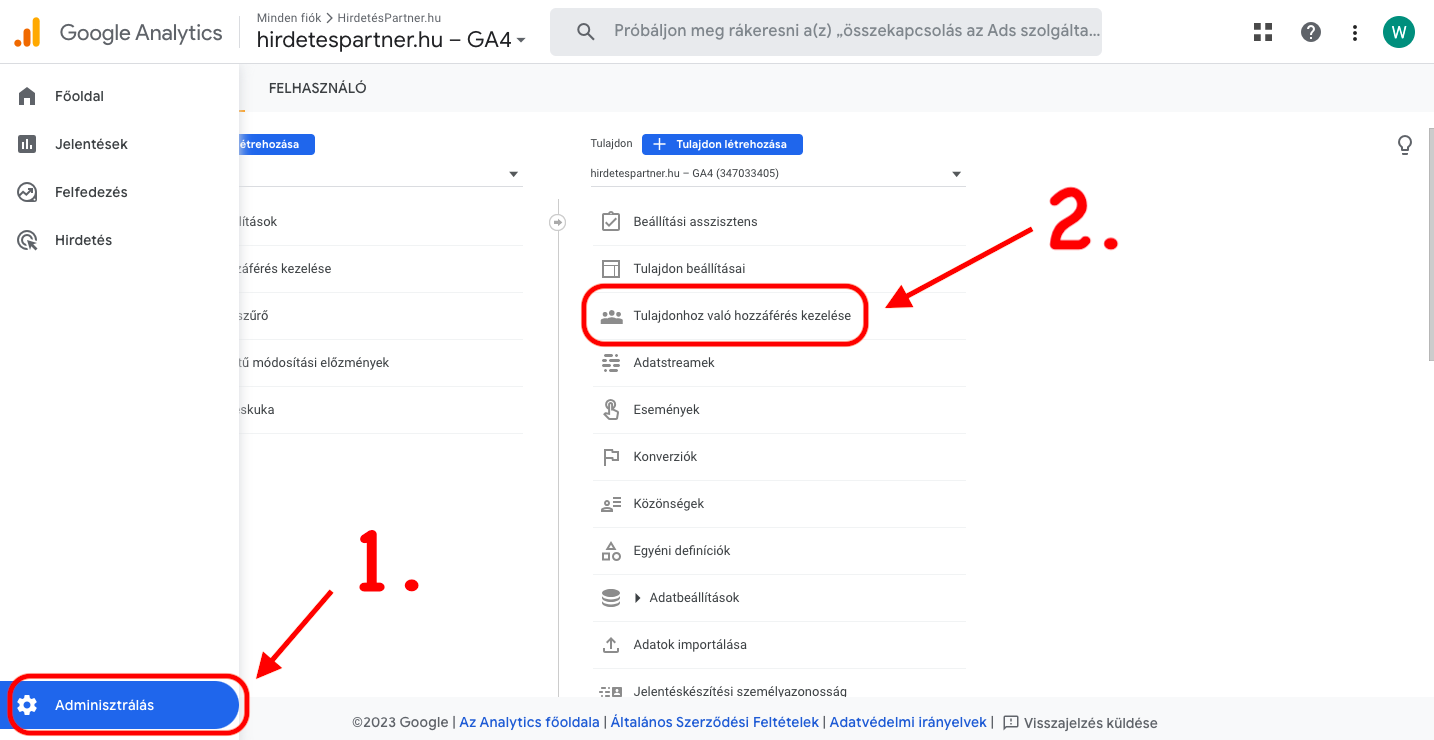
Task: Expand the Adatbeállítások section
Action: pos(638,597)
